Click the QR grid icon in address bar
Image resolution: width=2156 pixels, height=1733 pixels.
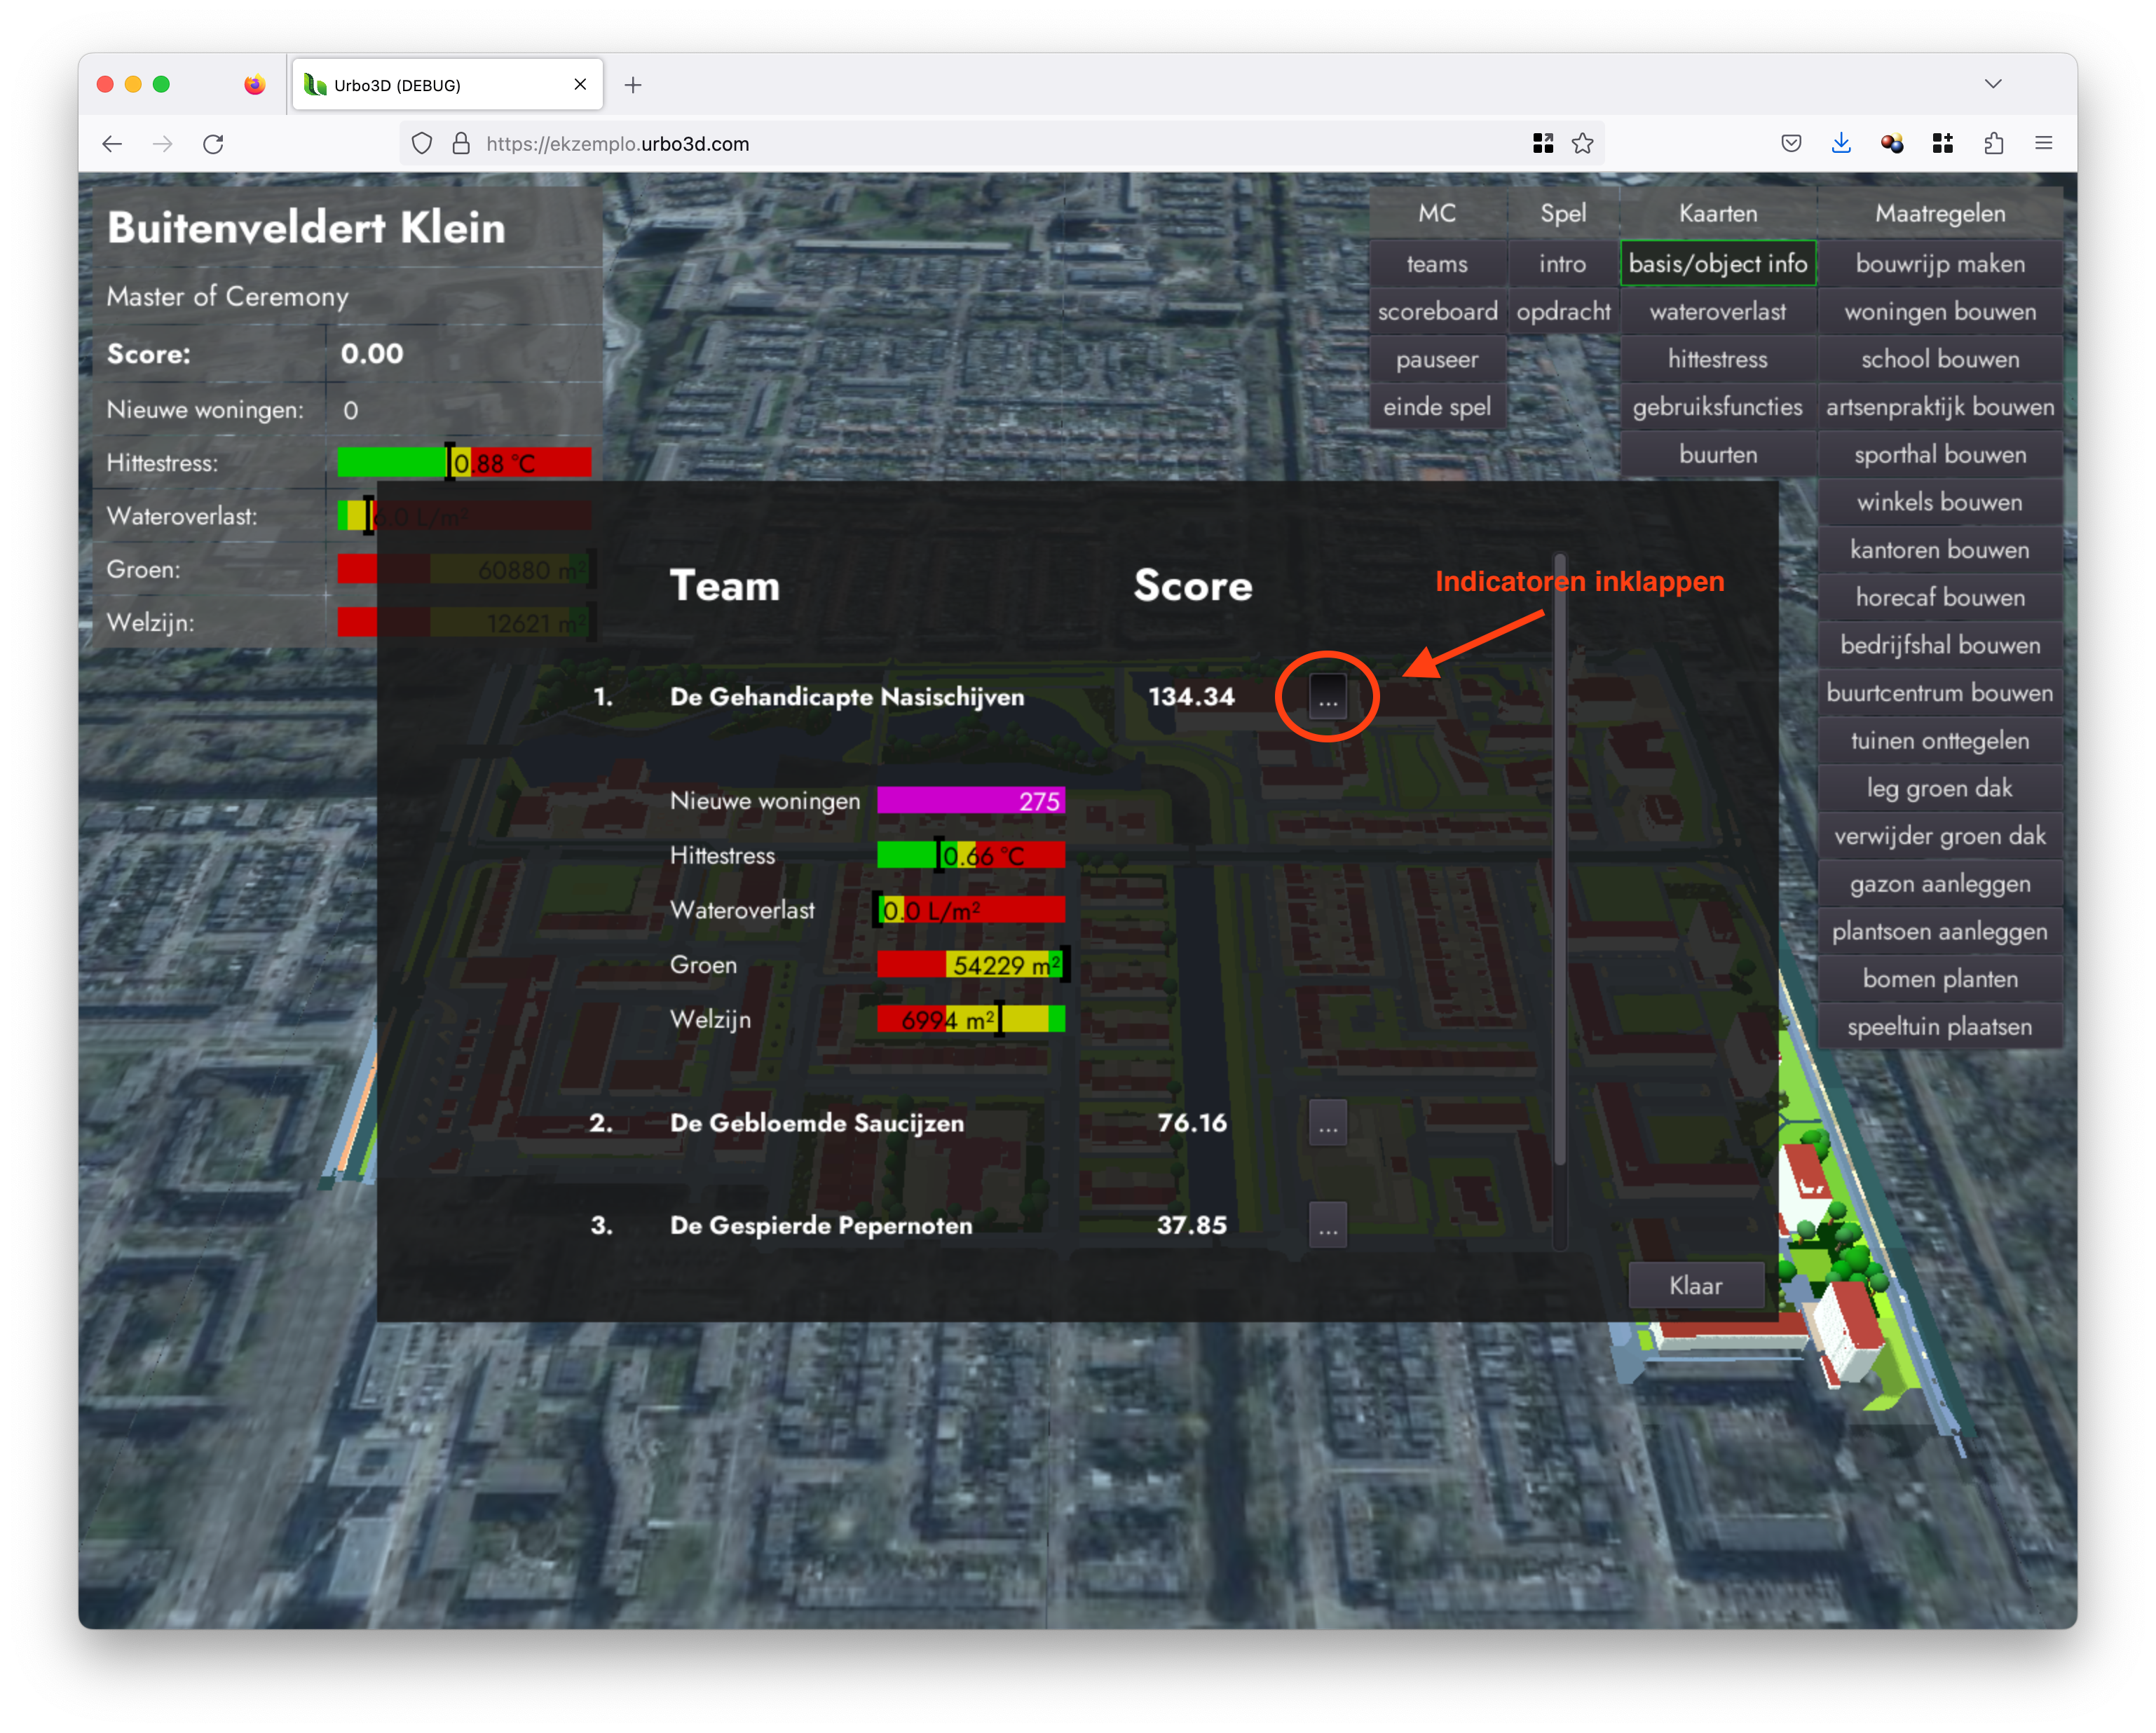[x=1543, y=144]
